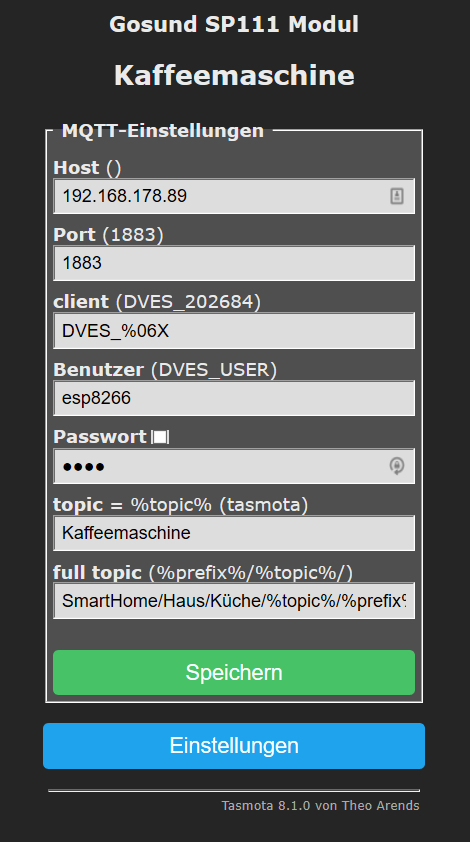Focus the masked Passwort input field

click(x=234, y=466)
